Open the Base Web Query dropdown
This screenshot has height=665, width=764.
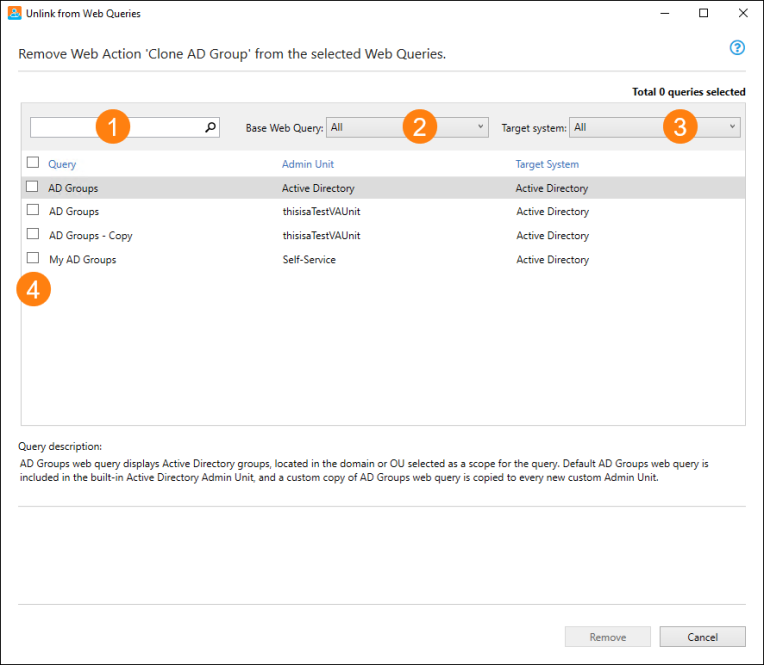(407, 128)
